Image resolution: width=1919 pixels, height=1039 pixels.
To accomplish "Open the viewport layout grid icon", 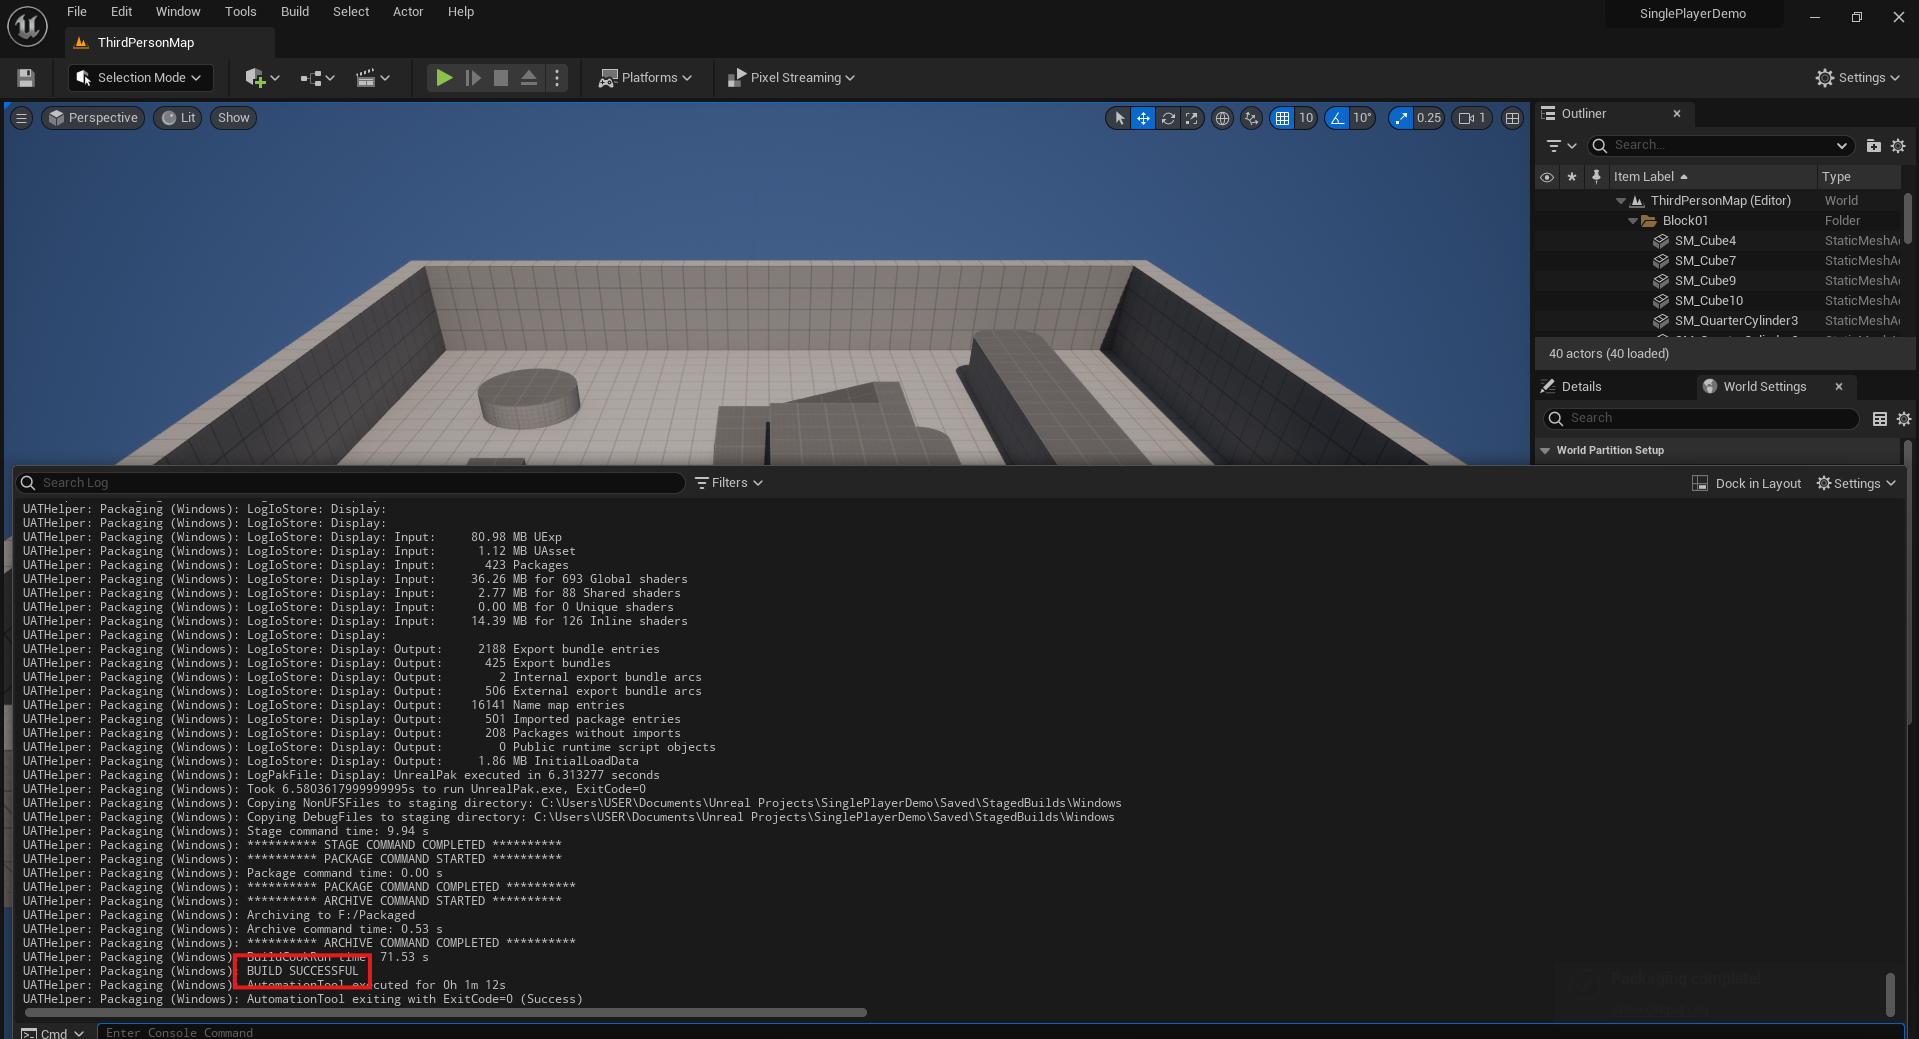I will 1512,118.
